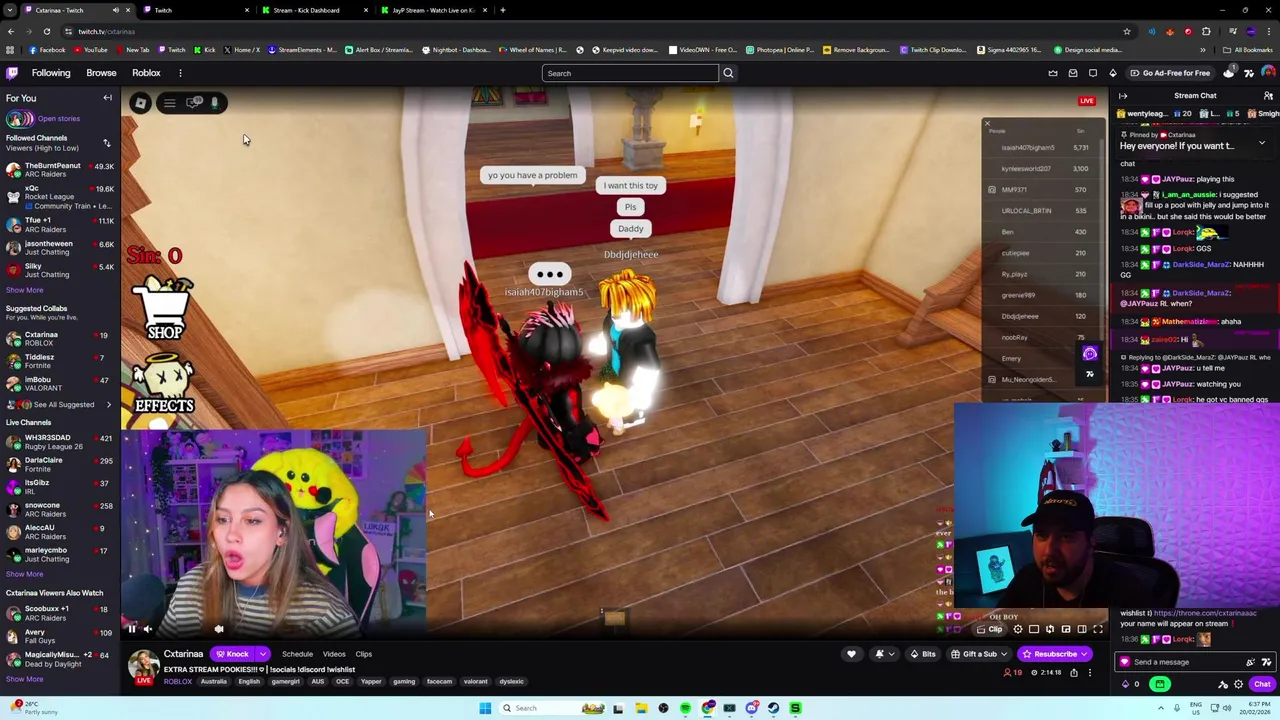Go to the Browse tab

[101, 73]
